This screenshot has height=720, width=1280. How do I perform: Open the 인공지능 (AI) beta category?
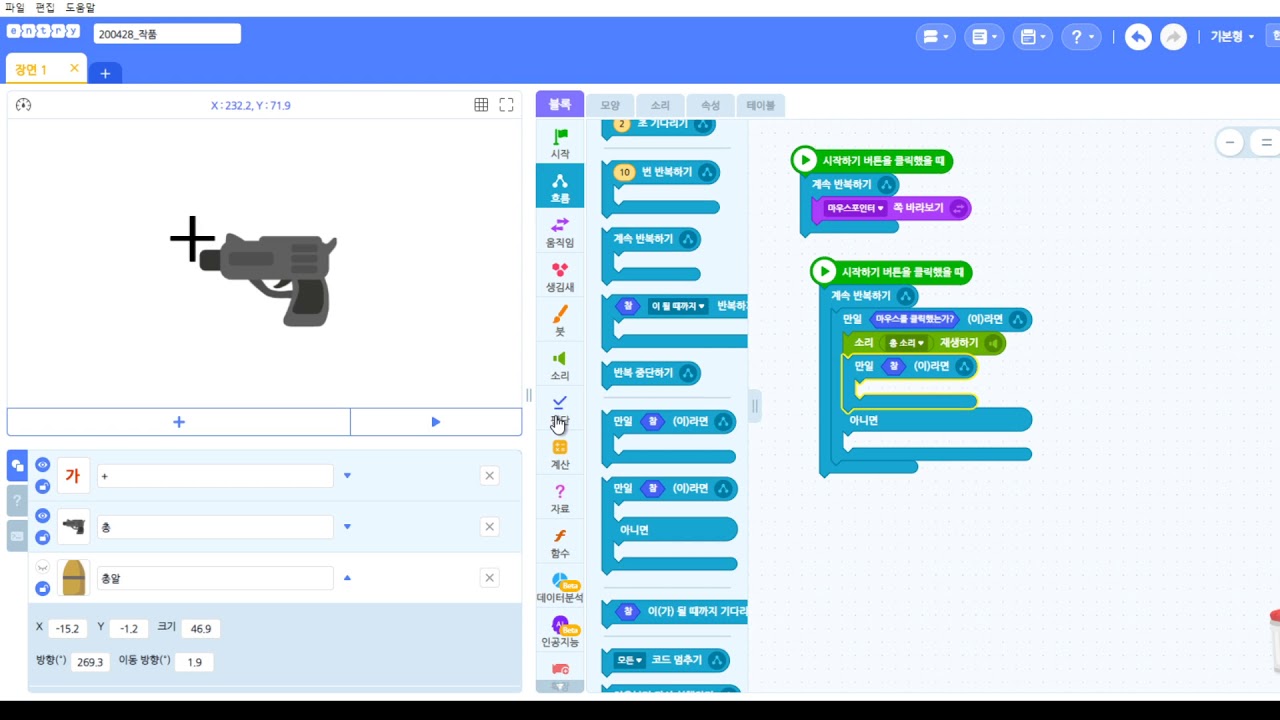(x=560, y=632)
